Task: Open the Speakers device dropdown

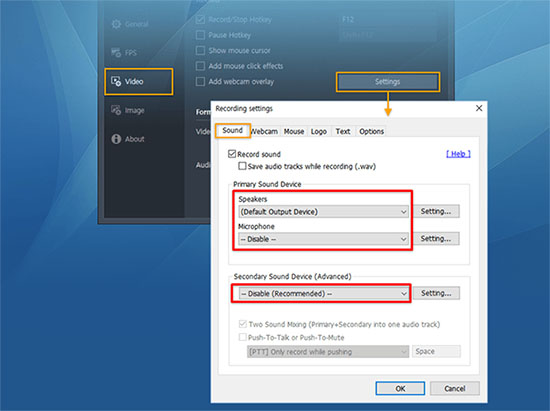Action: pyautogui.click(x=323, y=212)
